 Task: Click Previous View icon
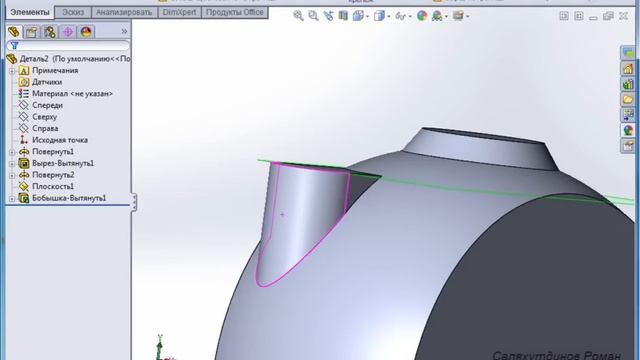(328, 16)
